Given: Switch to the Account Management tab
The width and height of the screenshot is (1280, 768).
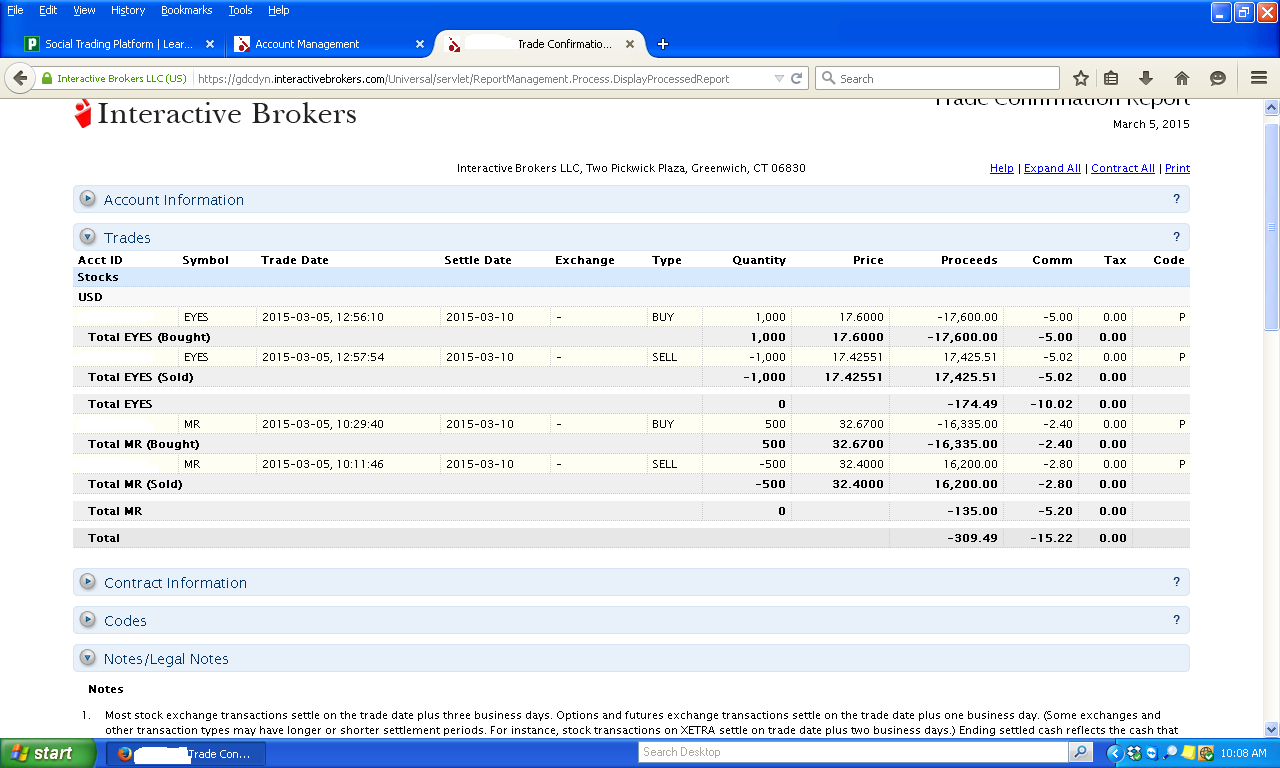Looking at the screenshot, I should pos(307,44).
